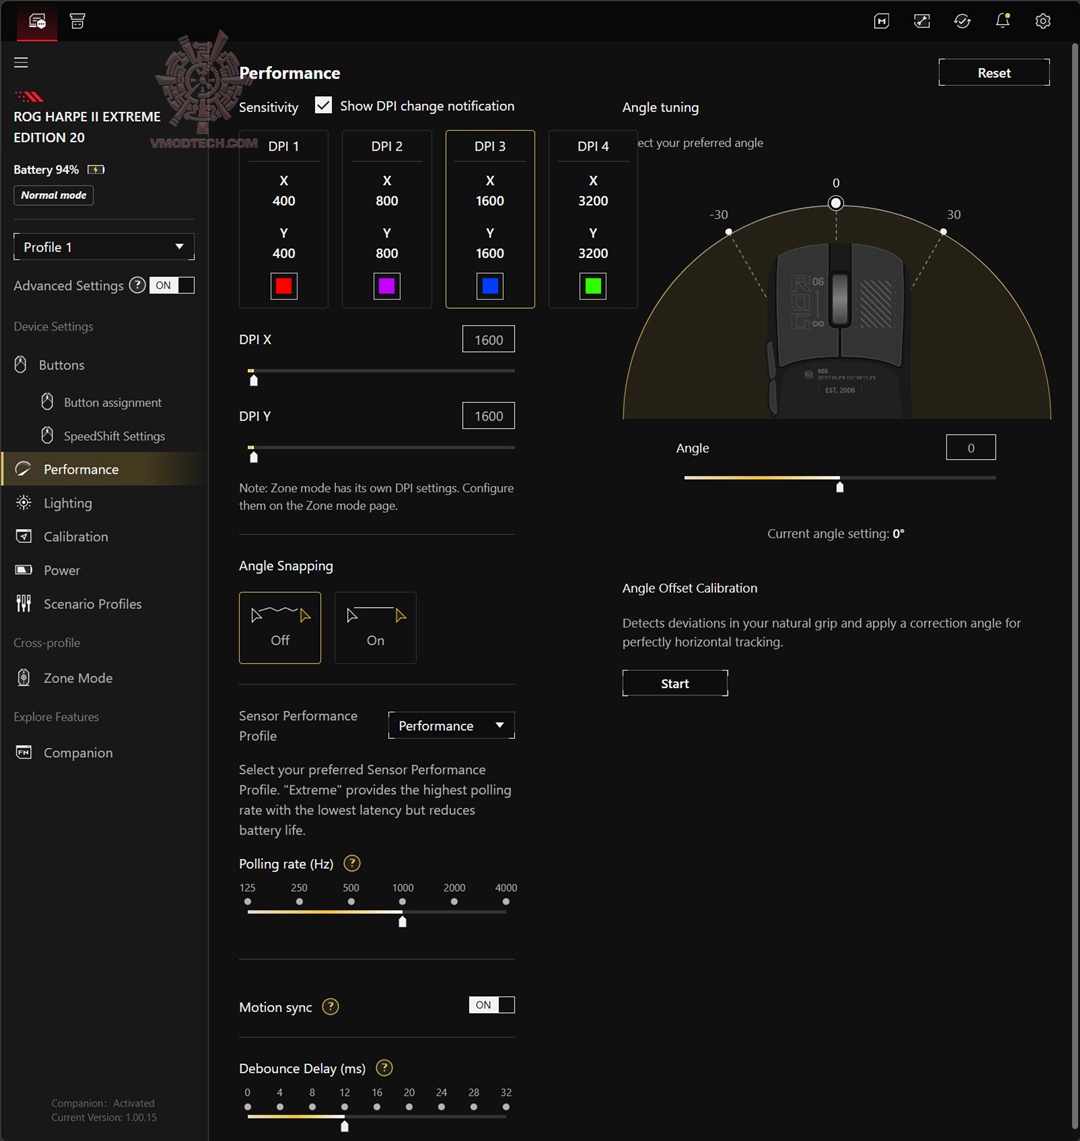Screen dimensions: 1080x1141
Task: Click the Angle value input field
Action: (x=971, y=448)
